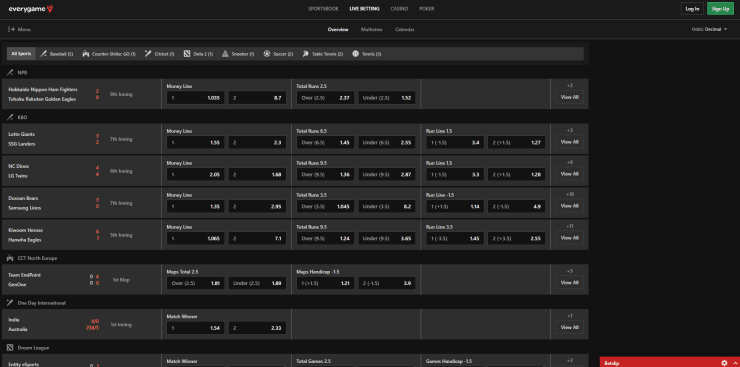This screenshot has width=740, height=367.
Task: Bet NC Dinos Money Line 2.05
Action: click(195, 174)
